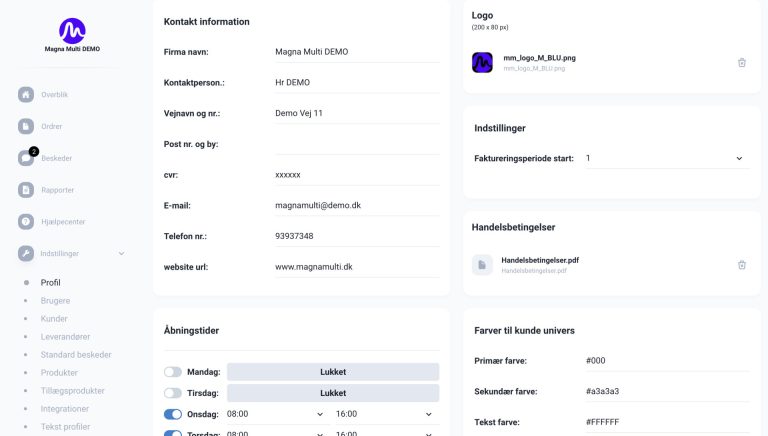768x436 pixels.
Task: Open the Ordrer document icon
Action: pyautogui.click(x=26, y=126)
